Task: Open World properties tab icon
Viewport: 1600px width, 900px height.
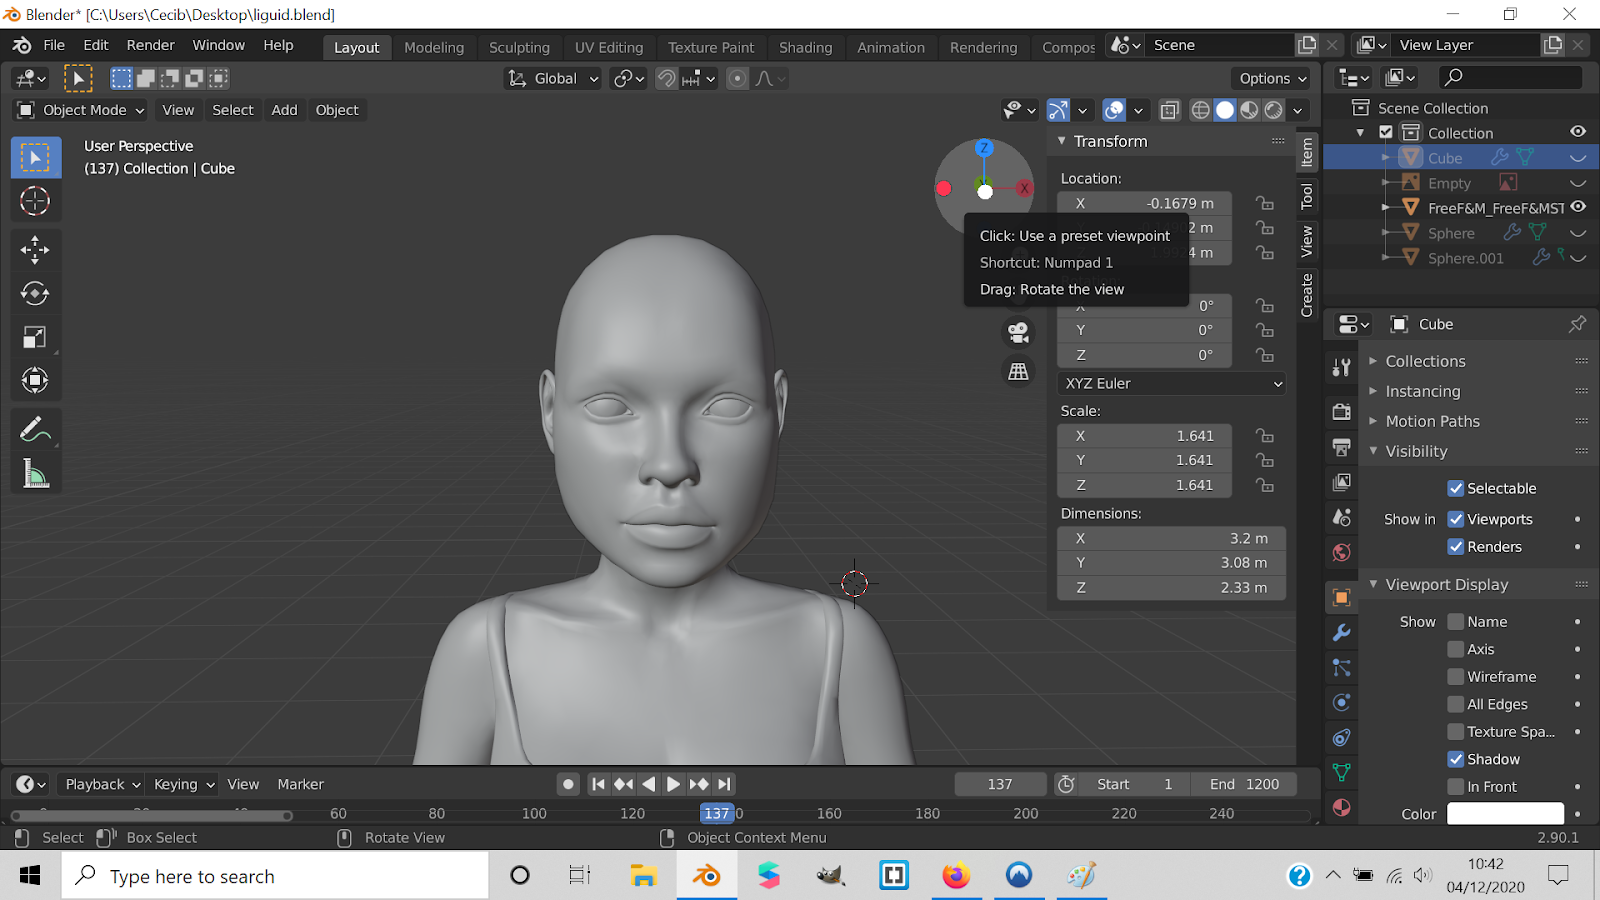Action: [x=1342, y=552]
